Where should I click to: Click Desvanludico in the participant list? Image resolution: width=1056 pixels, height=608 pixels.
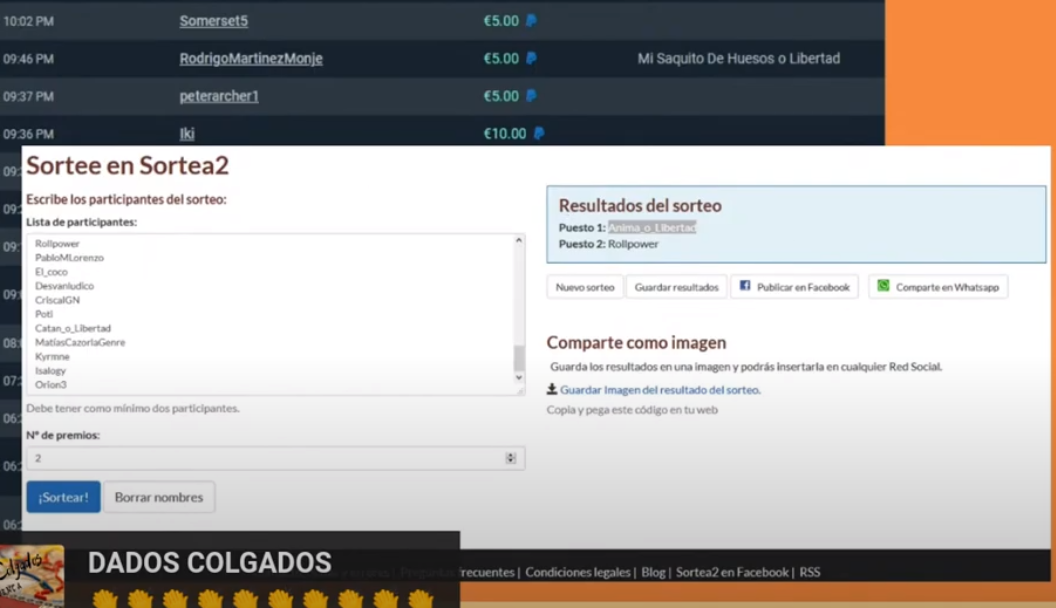click(65, 286)
